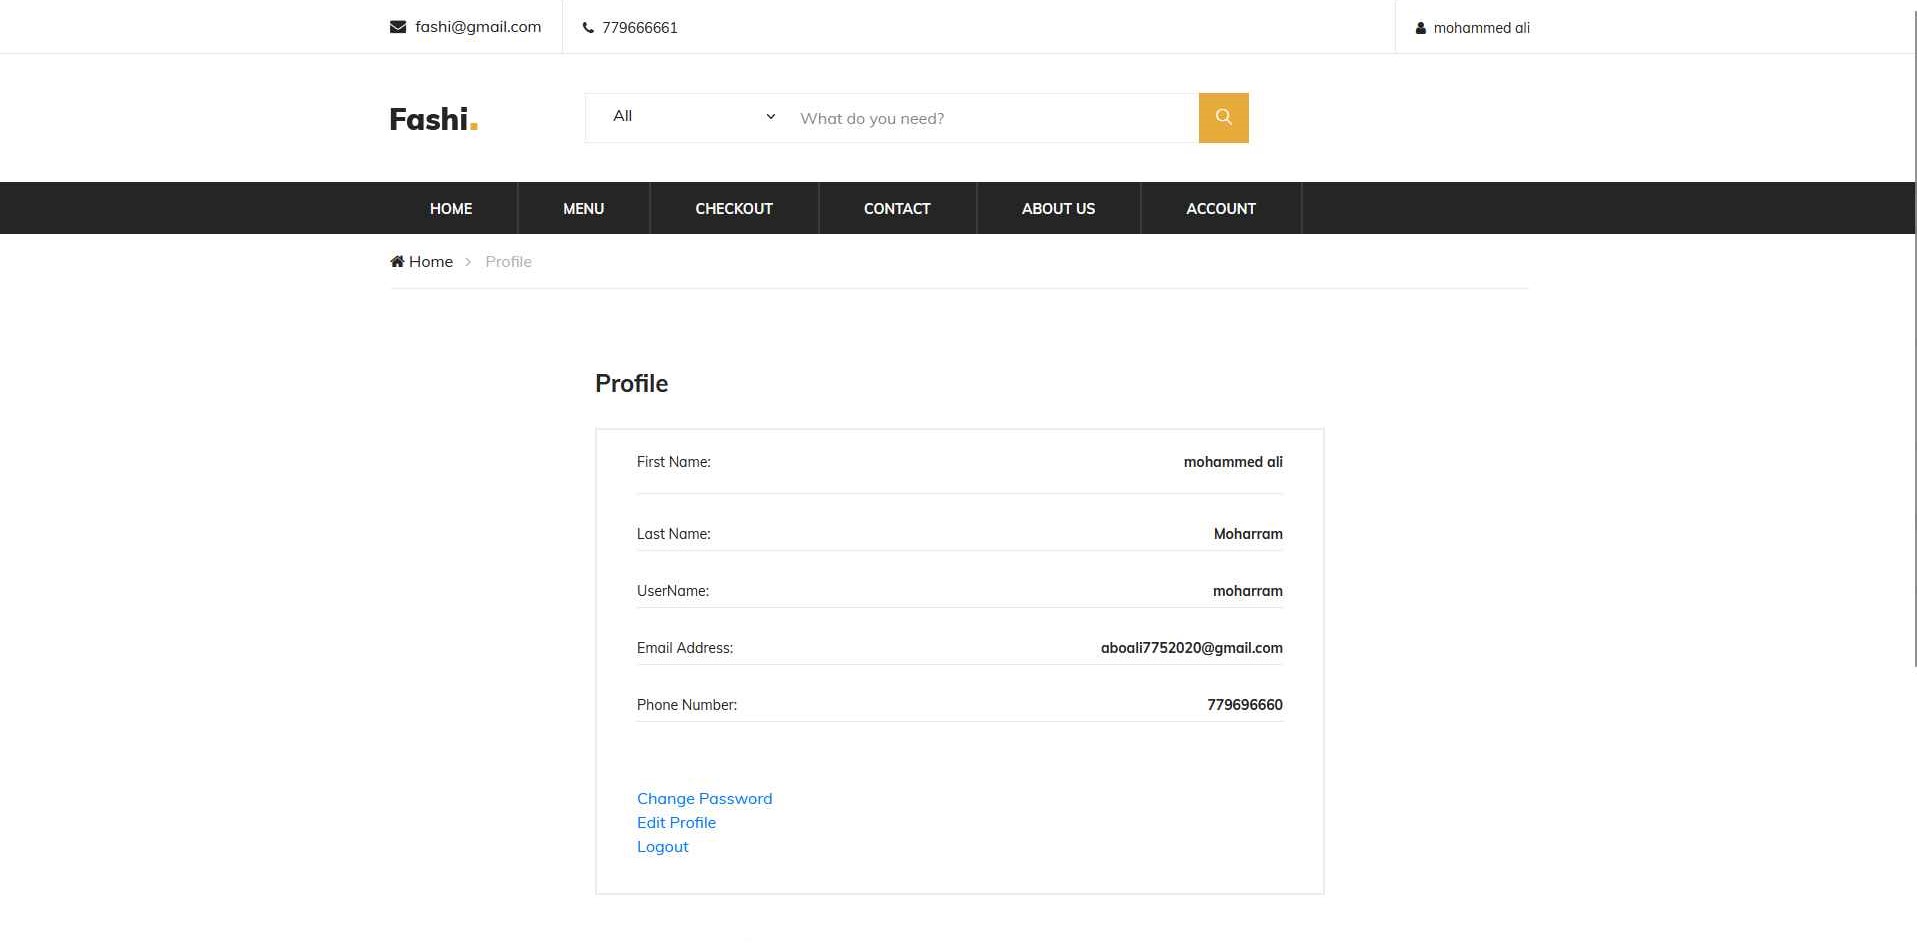Click the Logout link
1917x943 pixels.
[x=662, y=846]
